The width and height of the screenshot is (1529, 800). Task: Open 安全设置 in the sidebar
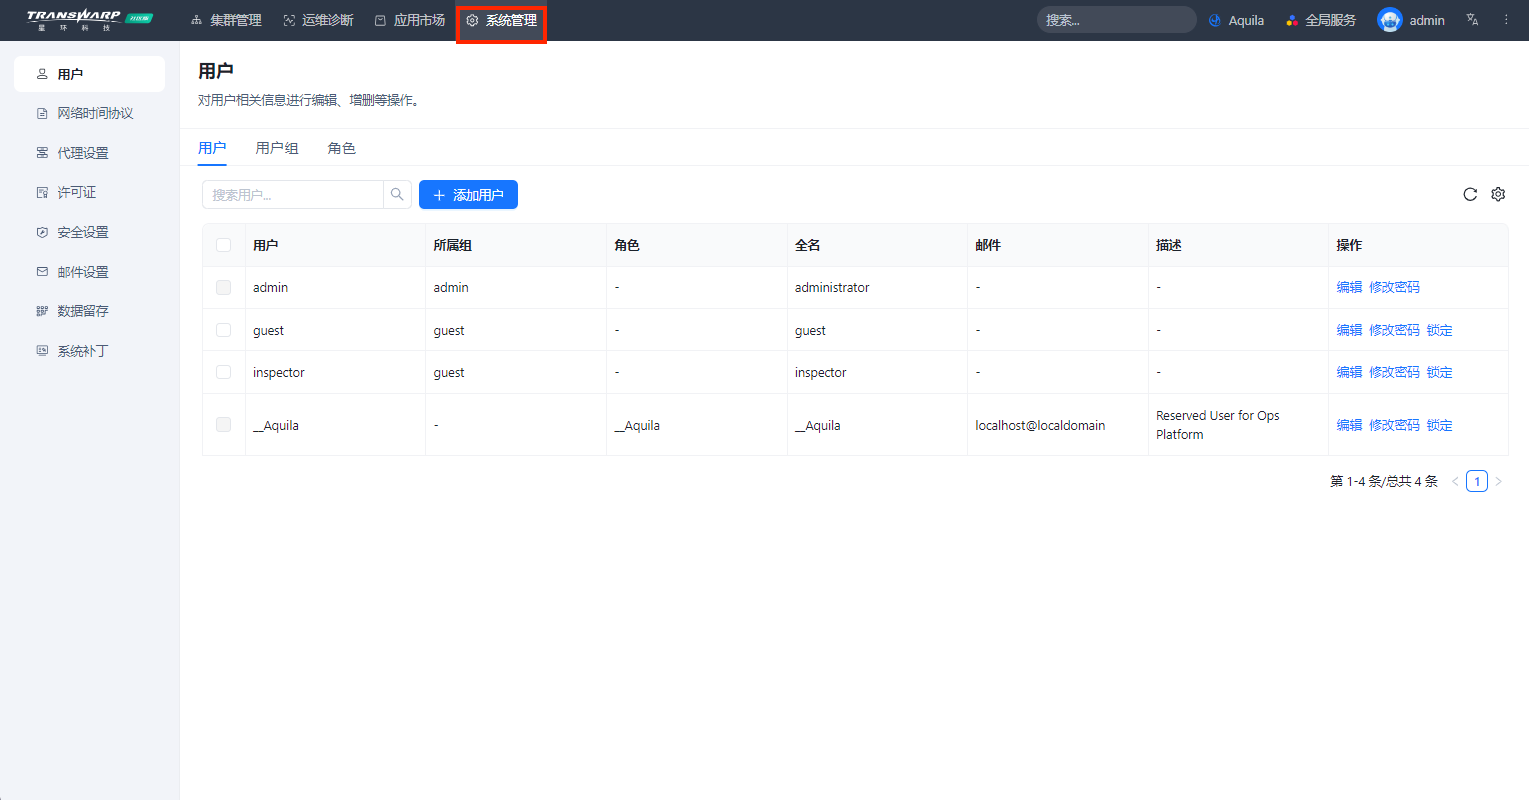coord(89,232)
